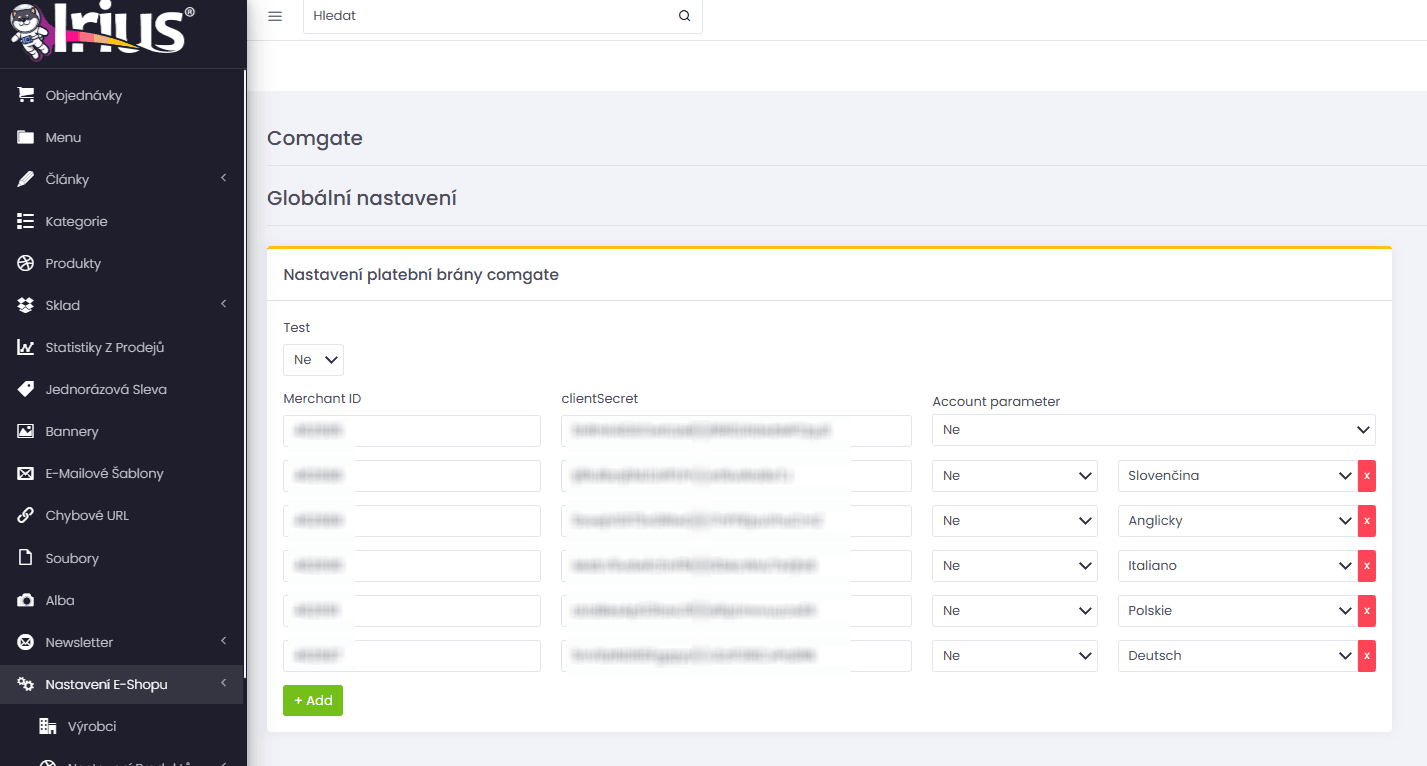
Task: Remove the Deutsch row with x
Action: [1367, 656]
